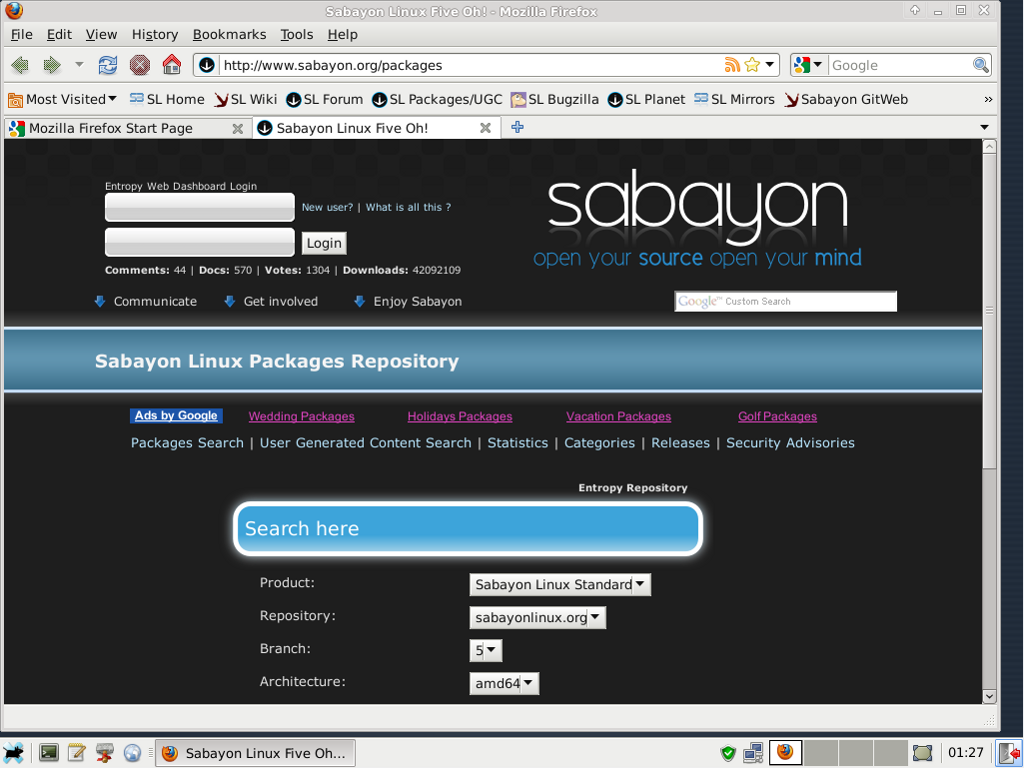Click the site identity icon in address bar
Screen dimensions: 1024x768
click(206, 65)
